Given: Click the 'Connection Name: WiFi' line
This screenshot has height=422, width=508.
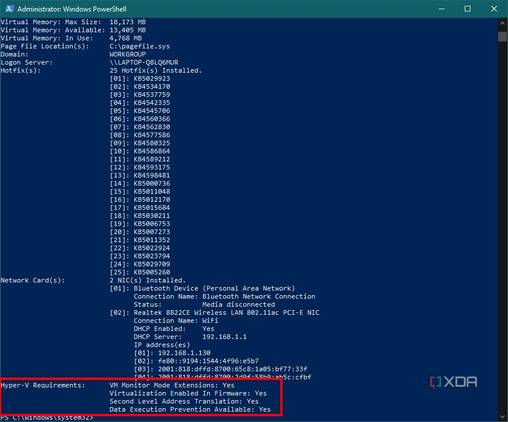Looking at the screenshot, I should pyautogui.click(x=176, y=320).
